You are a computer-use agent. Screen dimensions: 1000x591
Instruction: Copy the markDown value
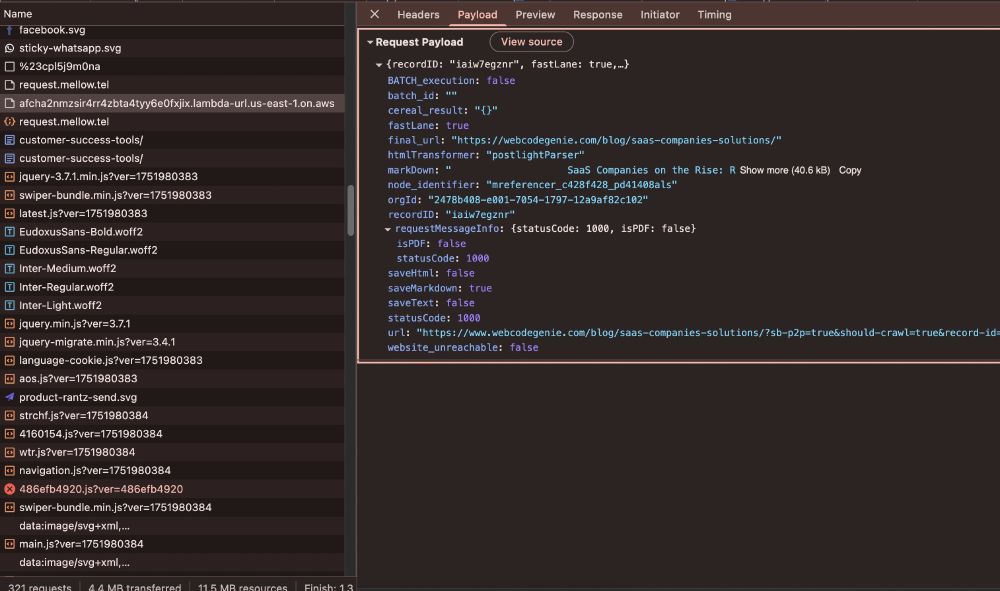click(849, 170)
